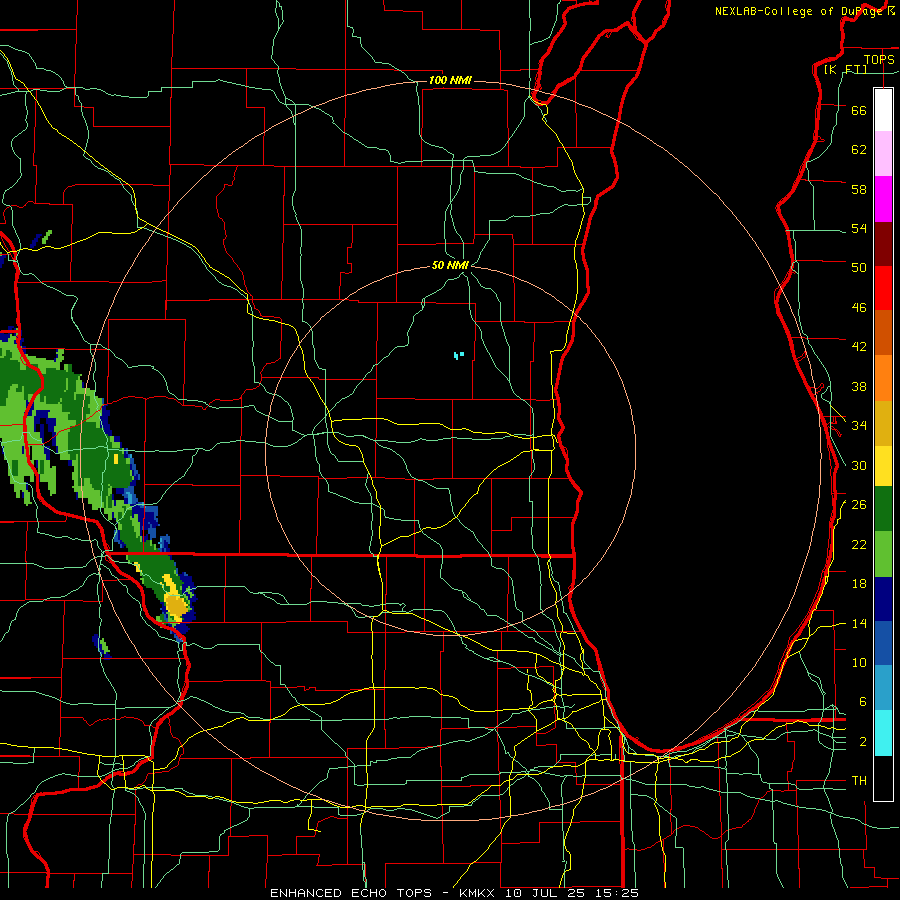The image size is (900, 900).
Task: Click the TOPS legend title
Action: (879, 59)
